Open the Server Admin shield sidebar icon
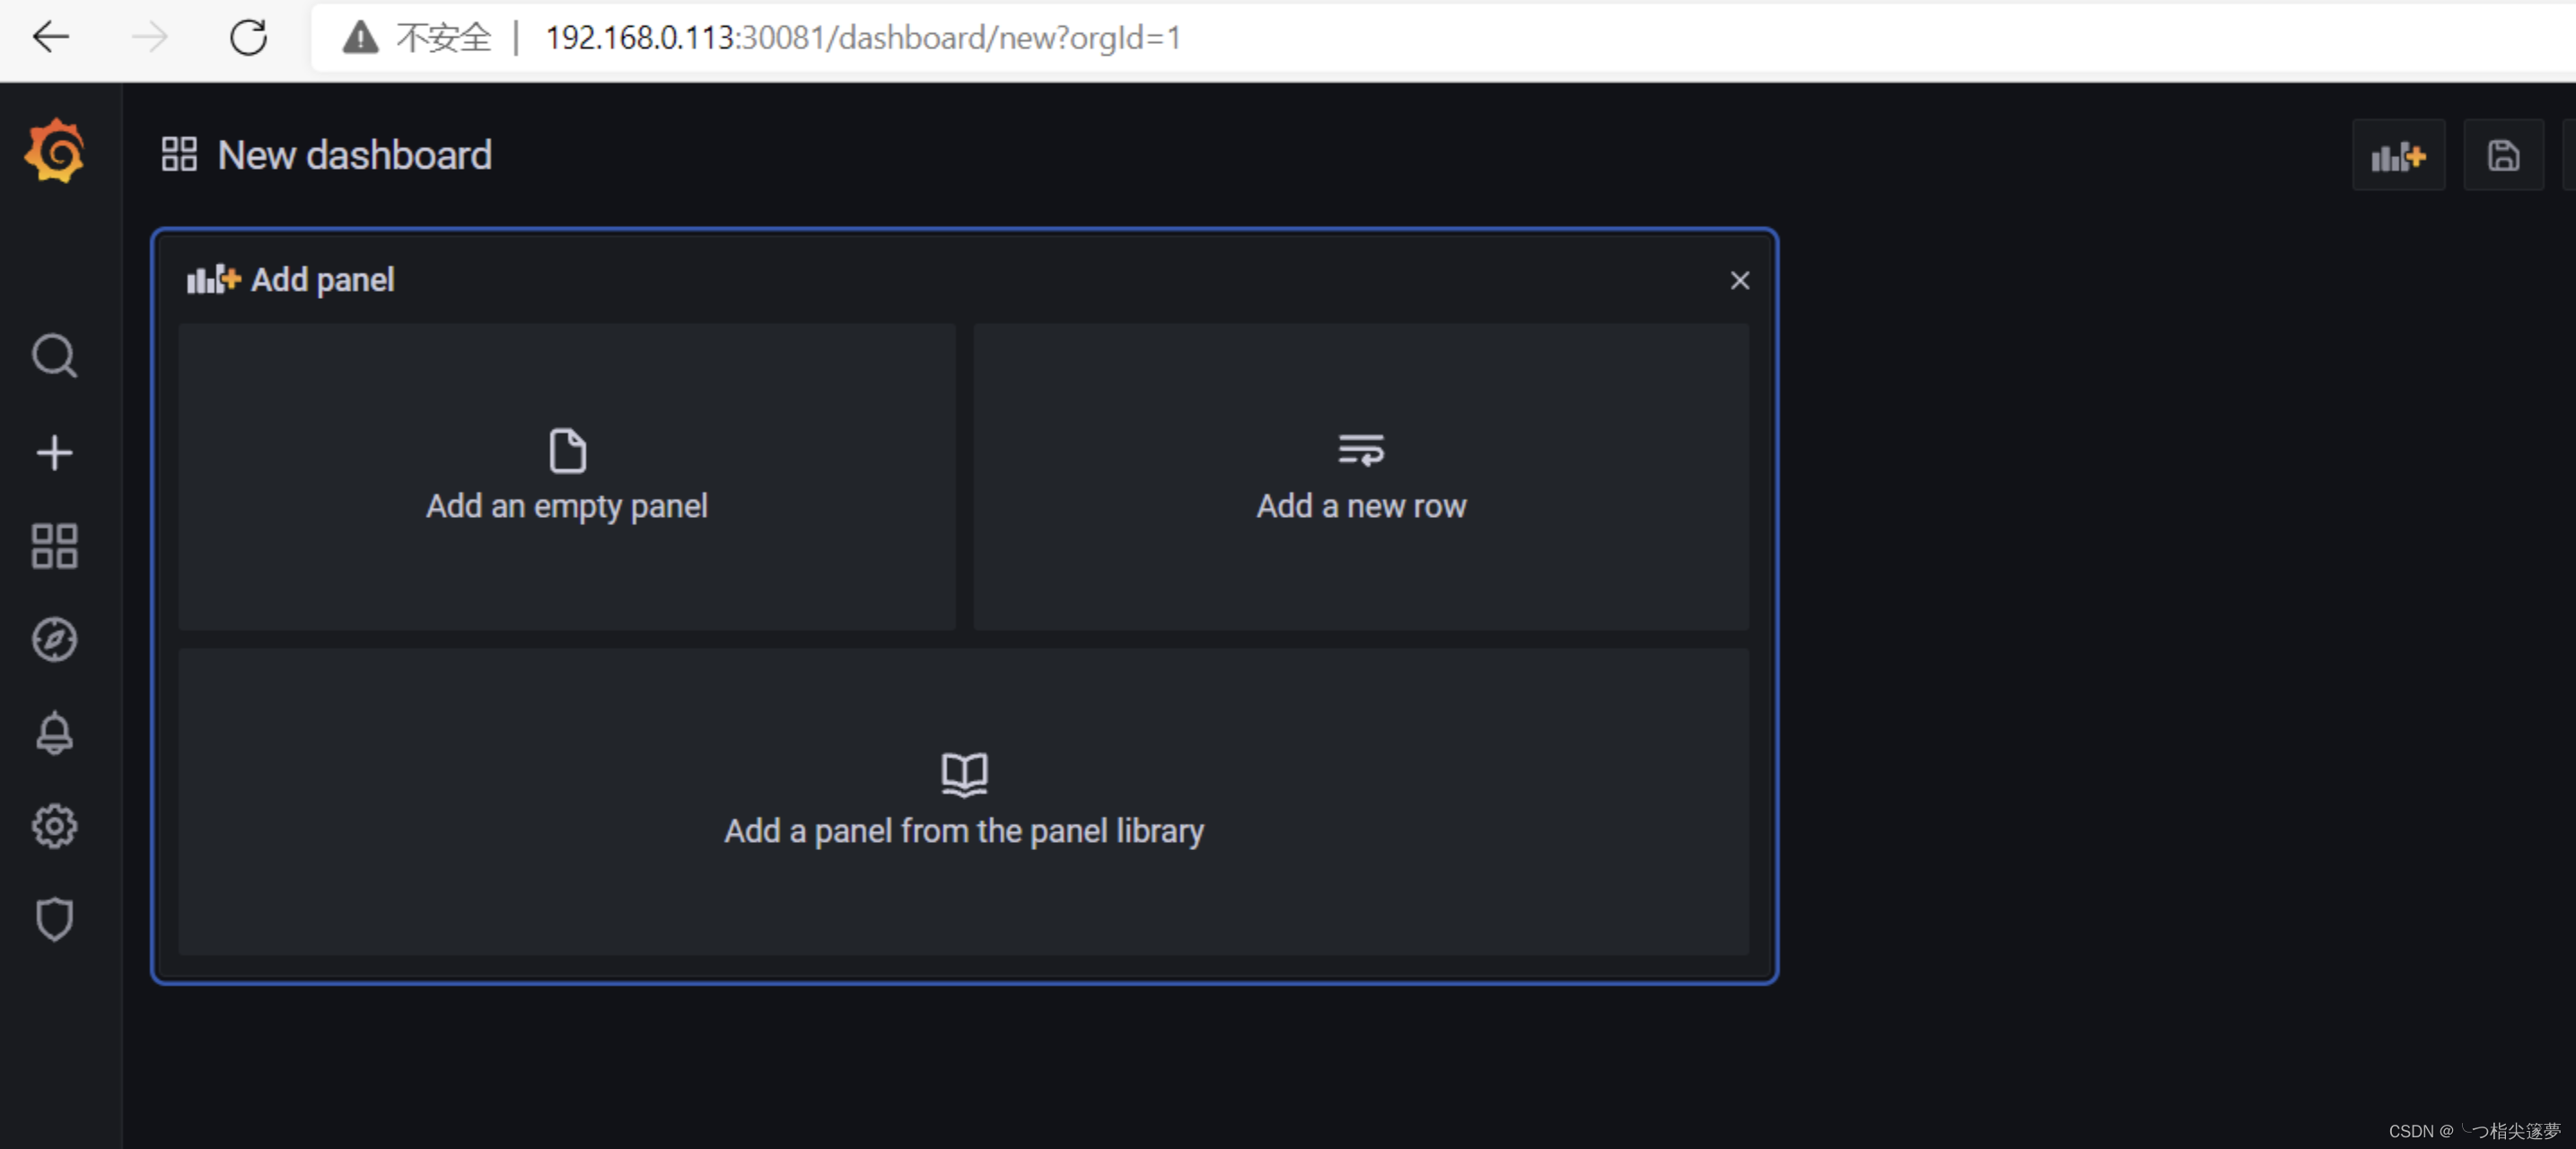The image size is (2576, 1149). click(x=55, y=919)
